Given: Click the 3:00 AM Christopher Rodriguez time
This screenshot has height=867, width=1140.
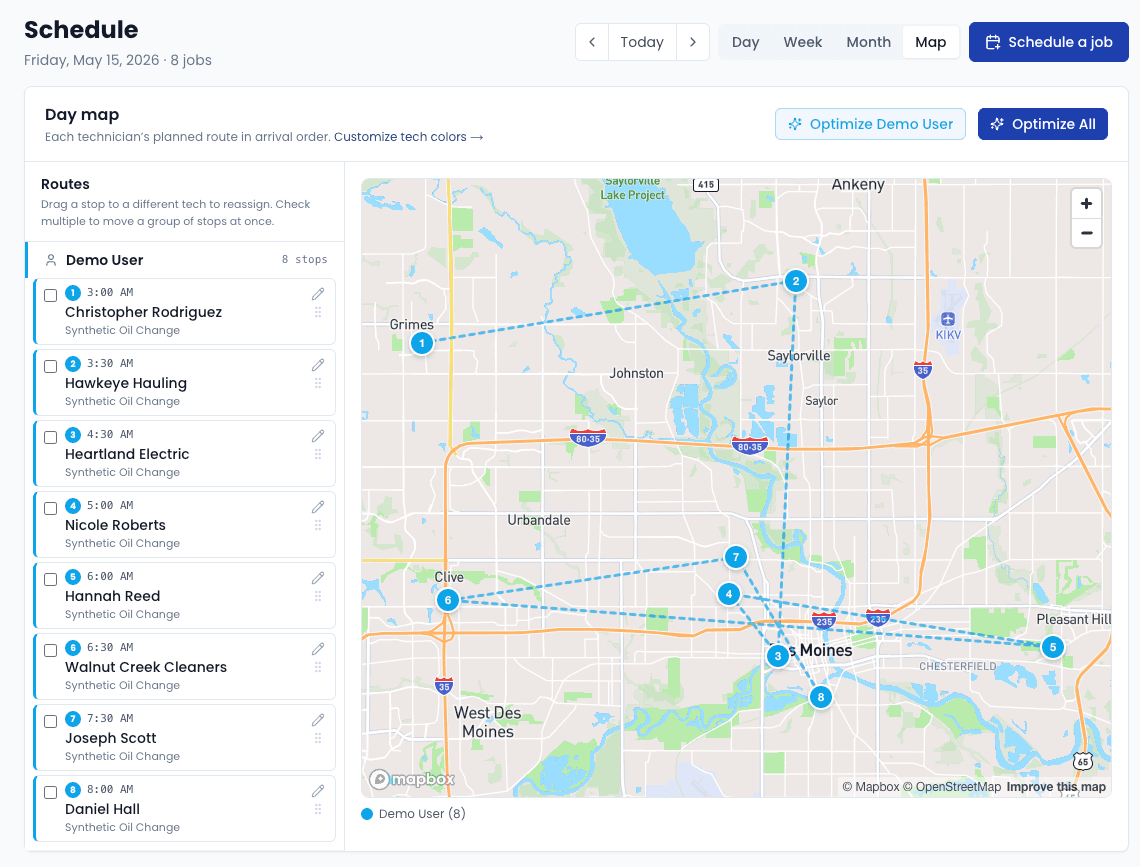Looking at the screenshot, I should 110,292.
